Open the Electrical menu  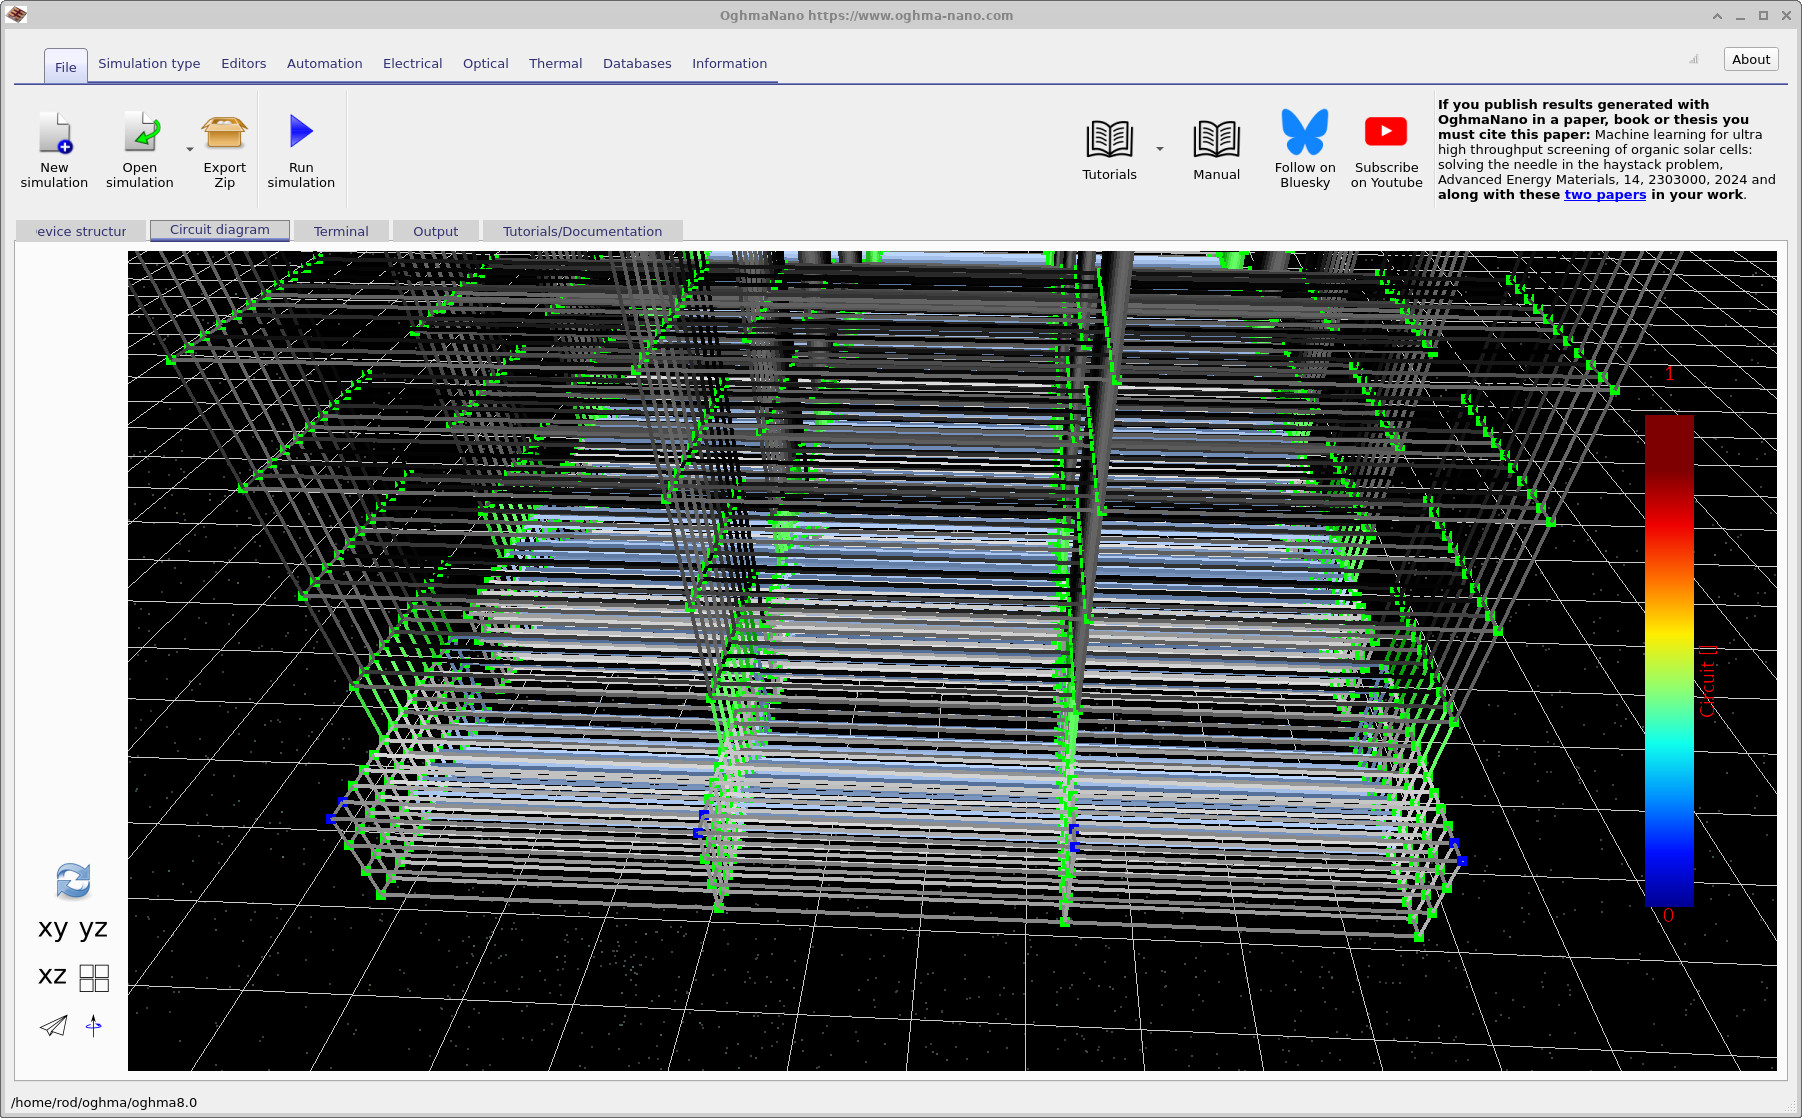point(412,63)
